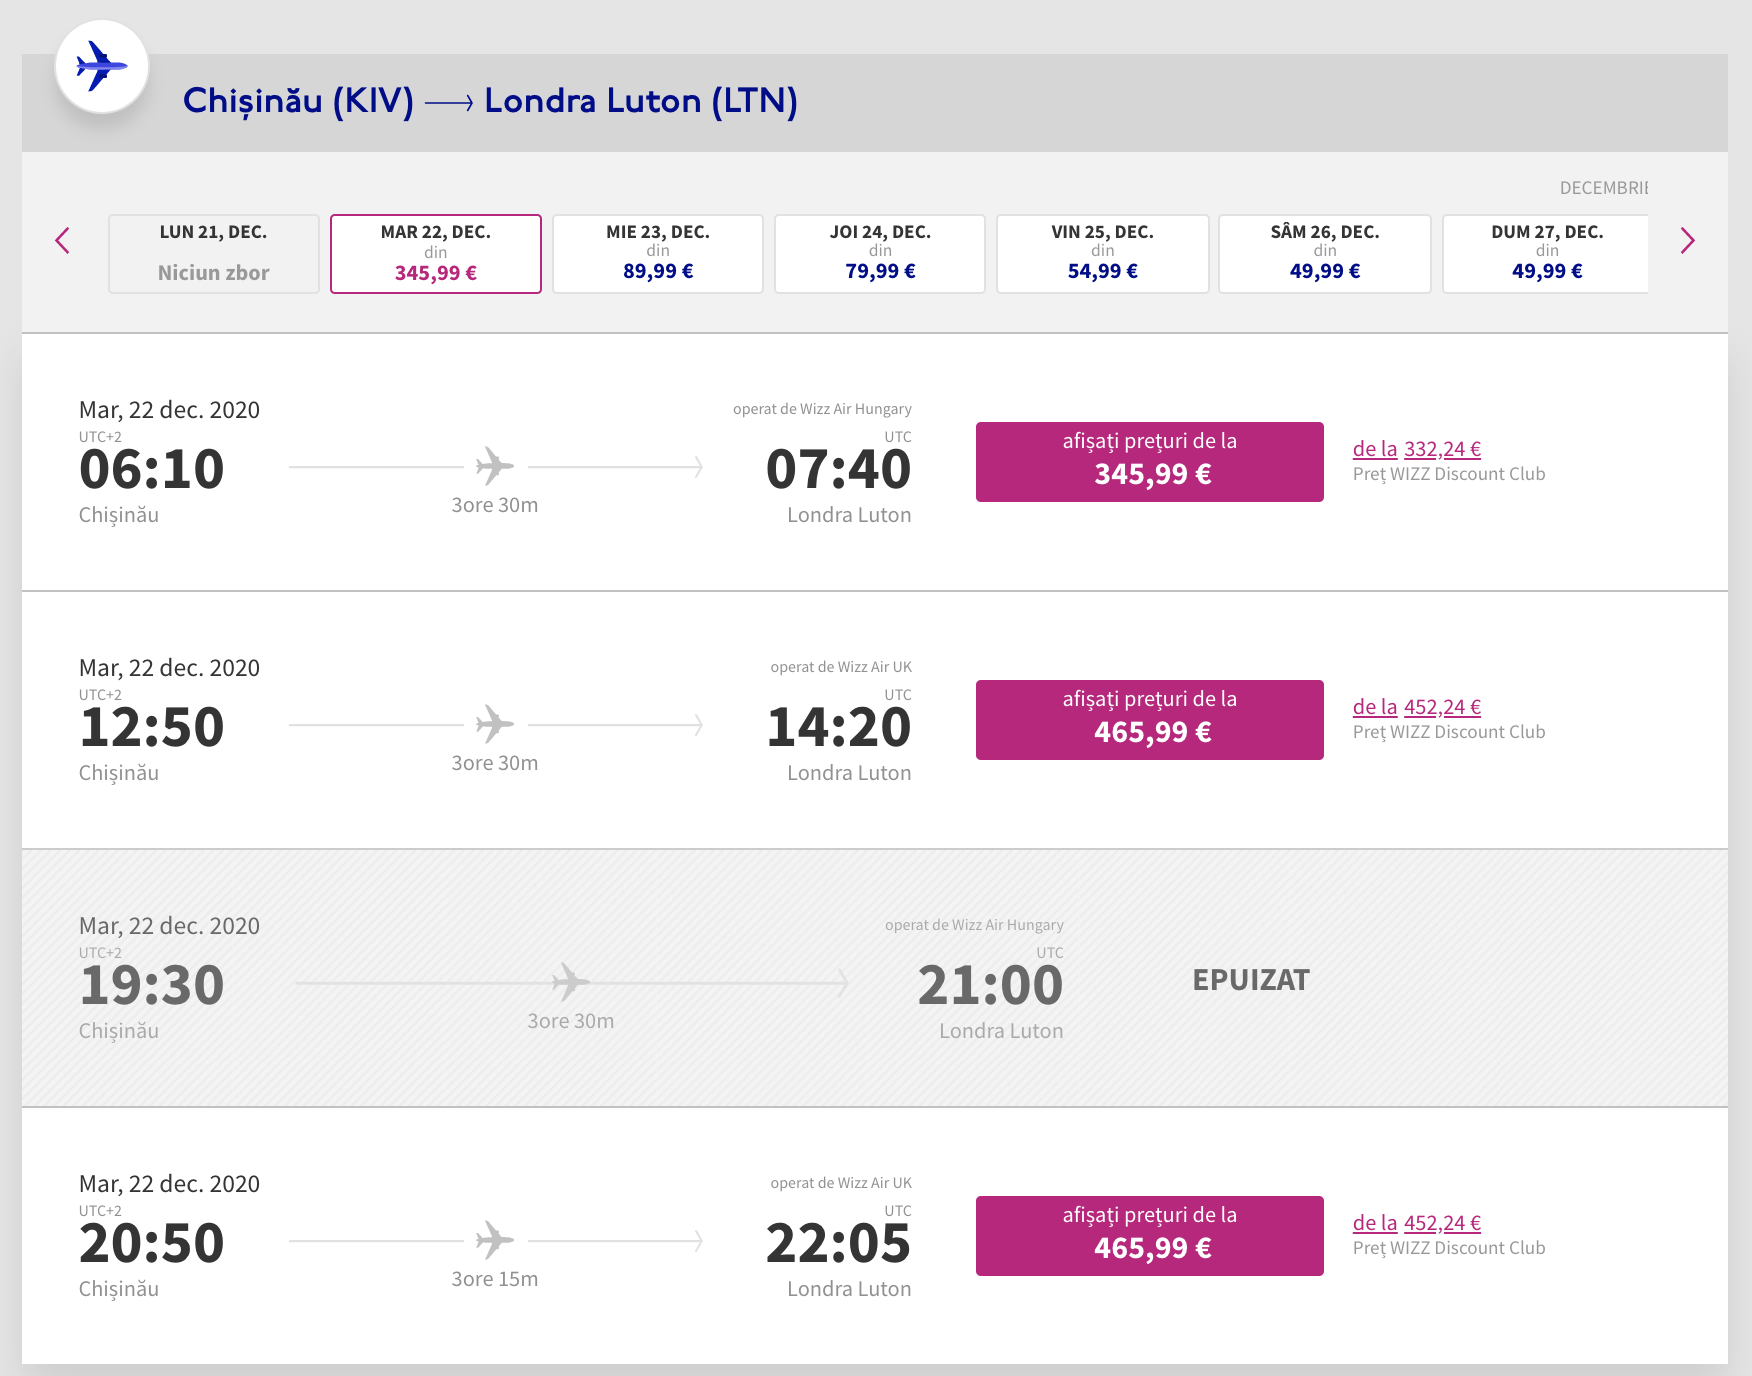Switch to Friday 25 Dec 54,99 €

pos(1102,254)
